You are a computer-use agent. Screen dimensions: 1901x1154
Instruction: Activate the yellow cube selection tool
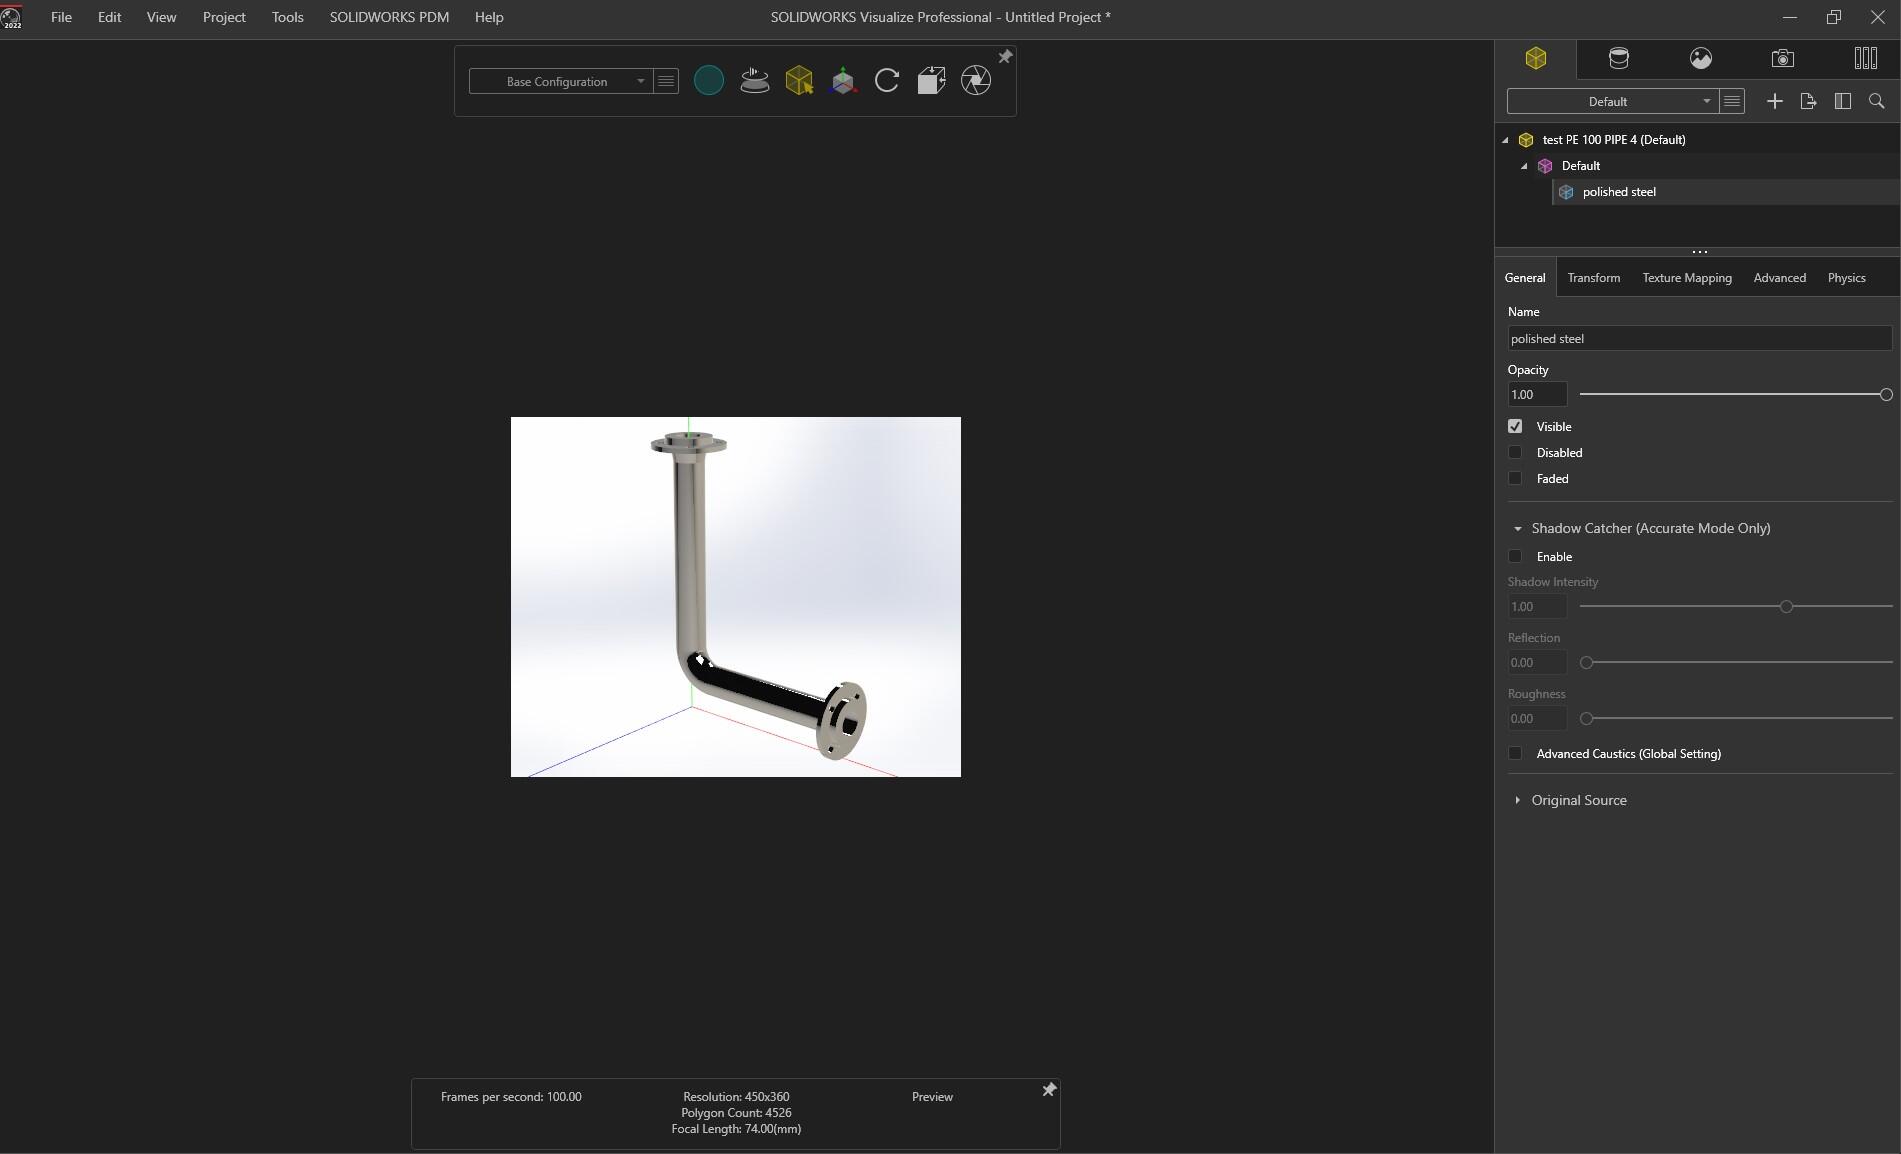pyautogui.click(x=798, y=81)
